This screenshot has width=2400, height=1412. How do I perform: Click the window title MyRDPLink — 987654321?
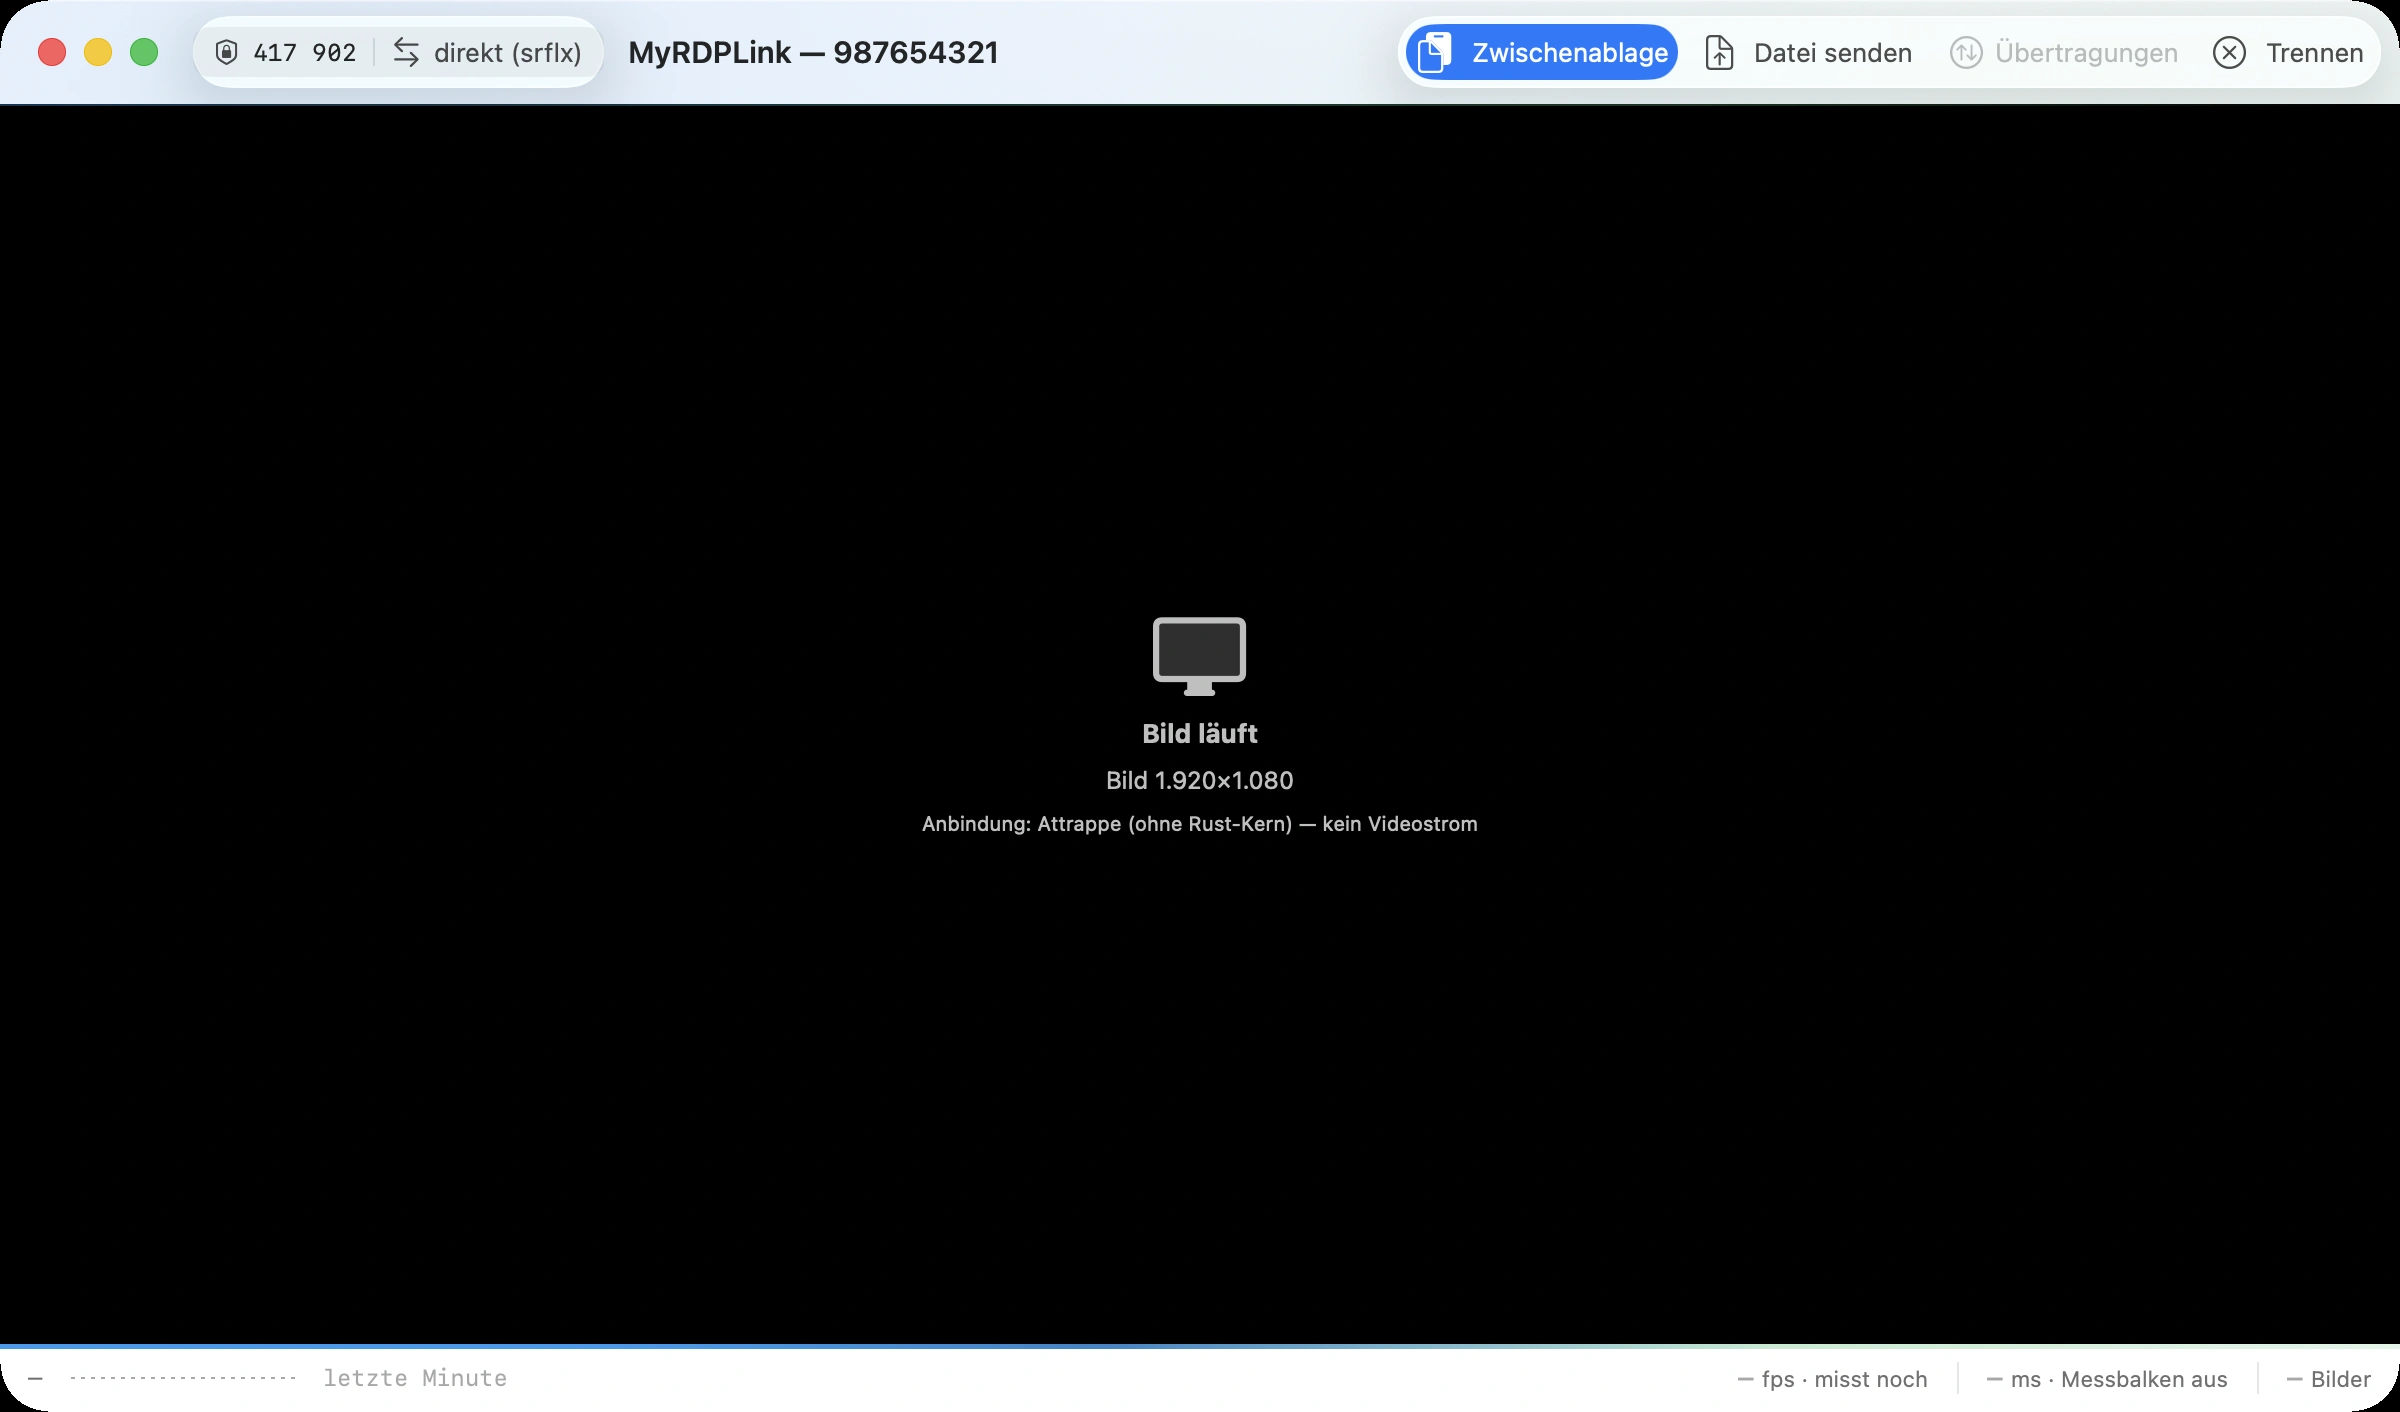[813, 52]
